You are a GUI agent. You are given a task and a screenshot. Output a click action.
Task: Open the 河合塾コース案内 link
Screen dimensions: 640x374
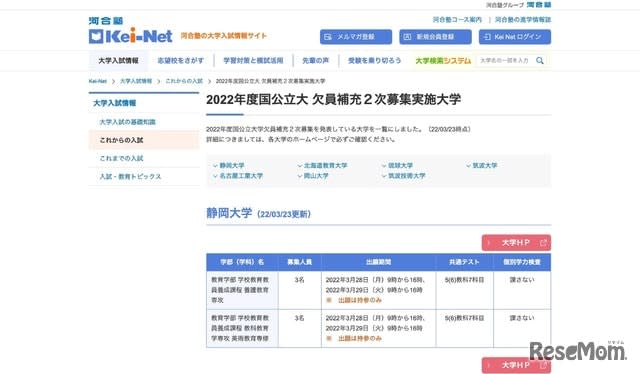click(x=457, y=20)
